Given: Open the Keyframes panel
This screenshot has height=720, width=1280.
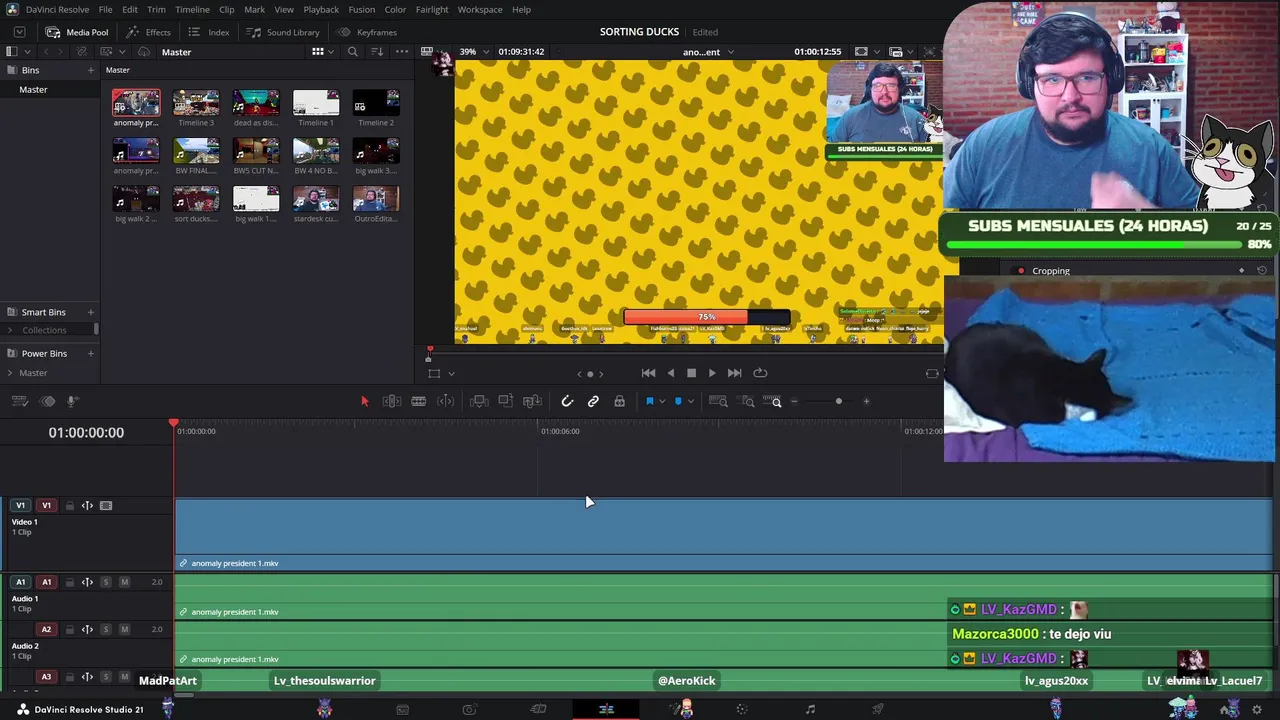Looking at the screenshot, I should 367,32.
